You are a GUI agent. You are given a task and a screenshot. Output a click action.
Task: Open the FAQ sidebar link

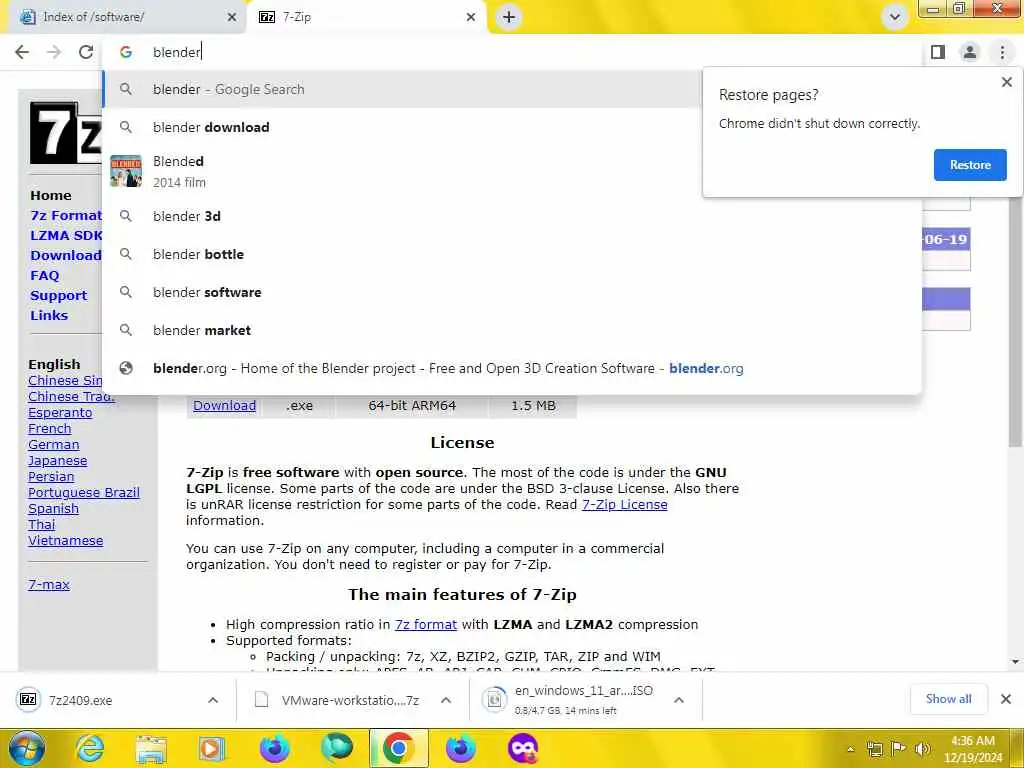click(44, 276)
